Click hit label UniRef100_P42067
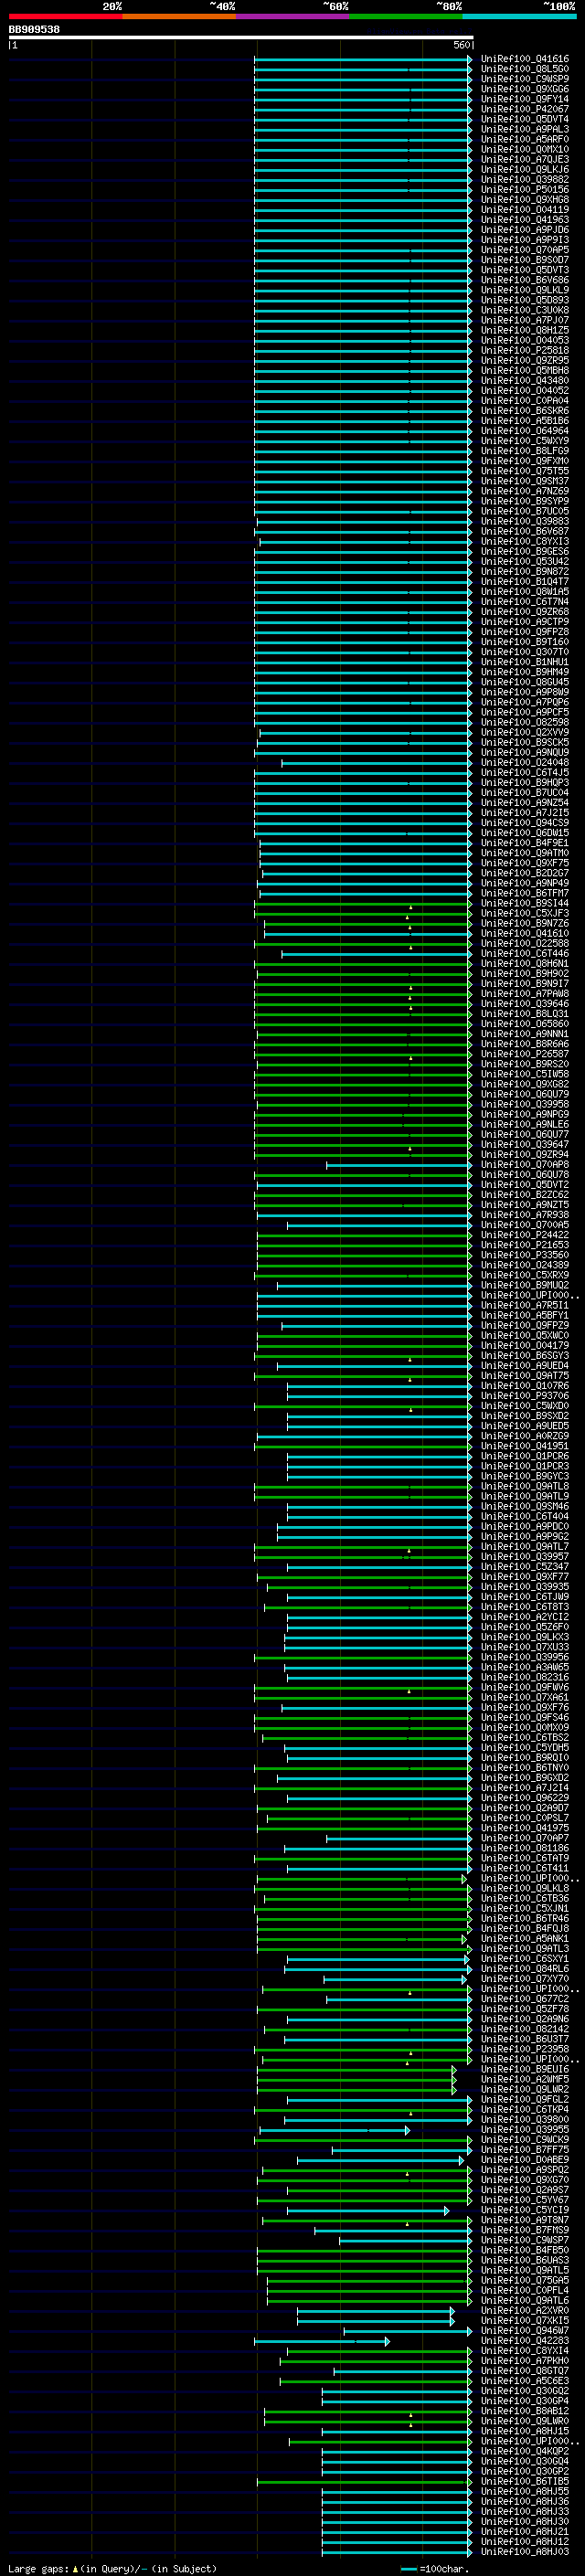 click(x=525, y=109)
